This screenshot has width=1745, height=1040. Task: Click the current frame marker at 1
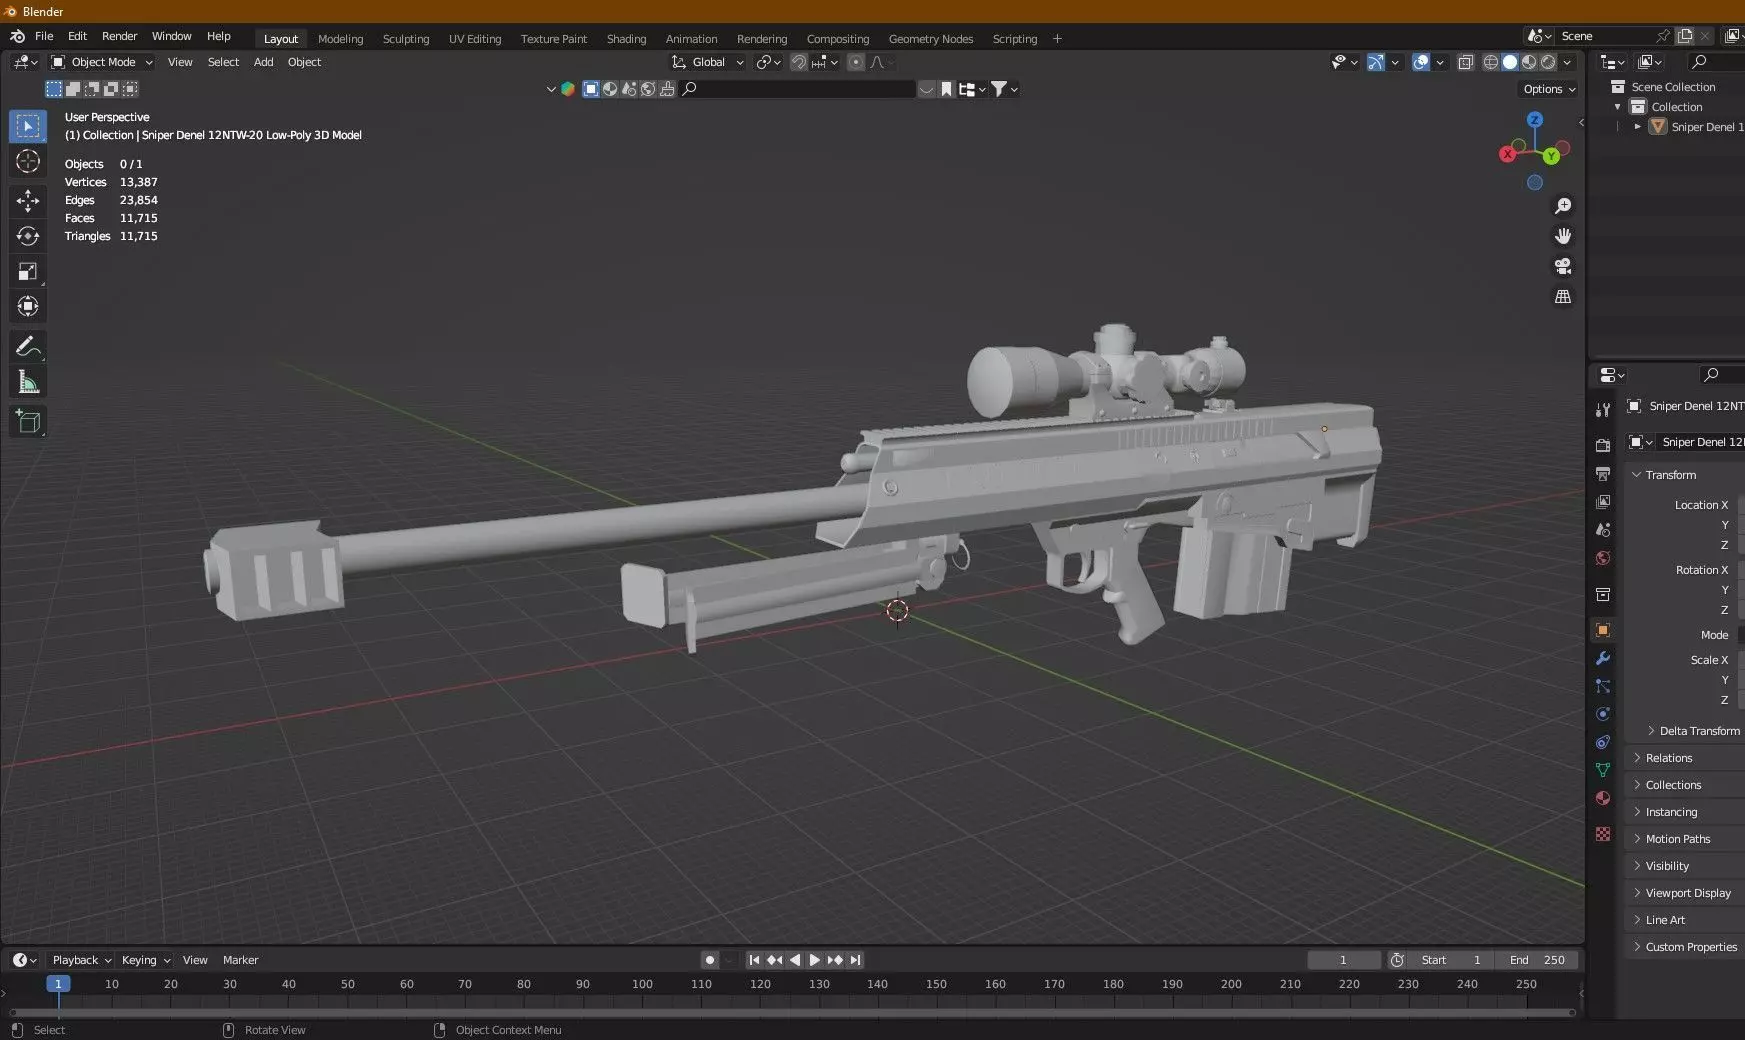point(58,984)
